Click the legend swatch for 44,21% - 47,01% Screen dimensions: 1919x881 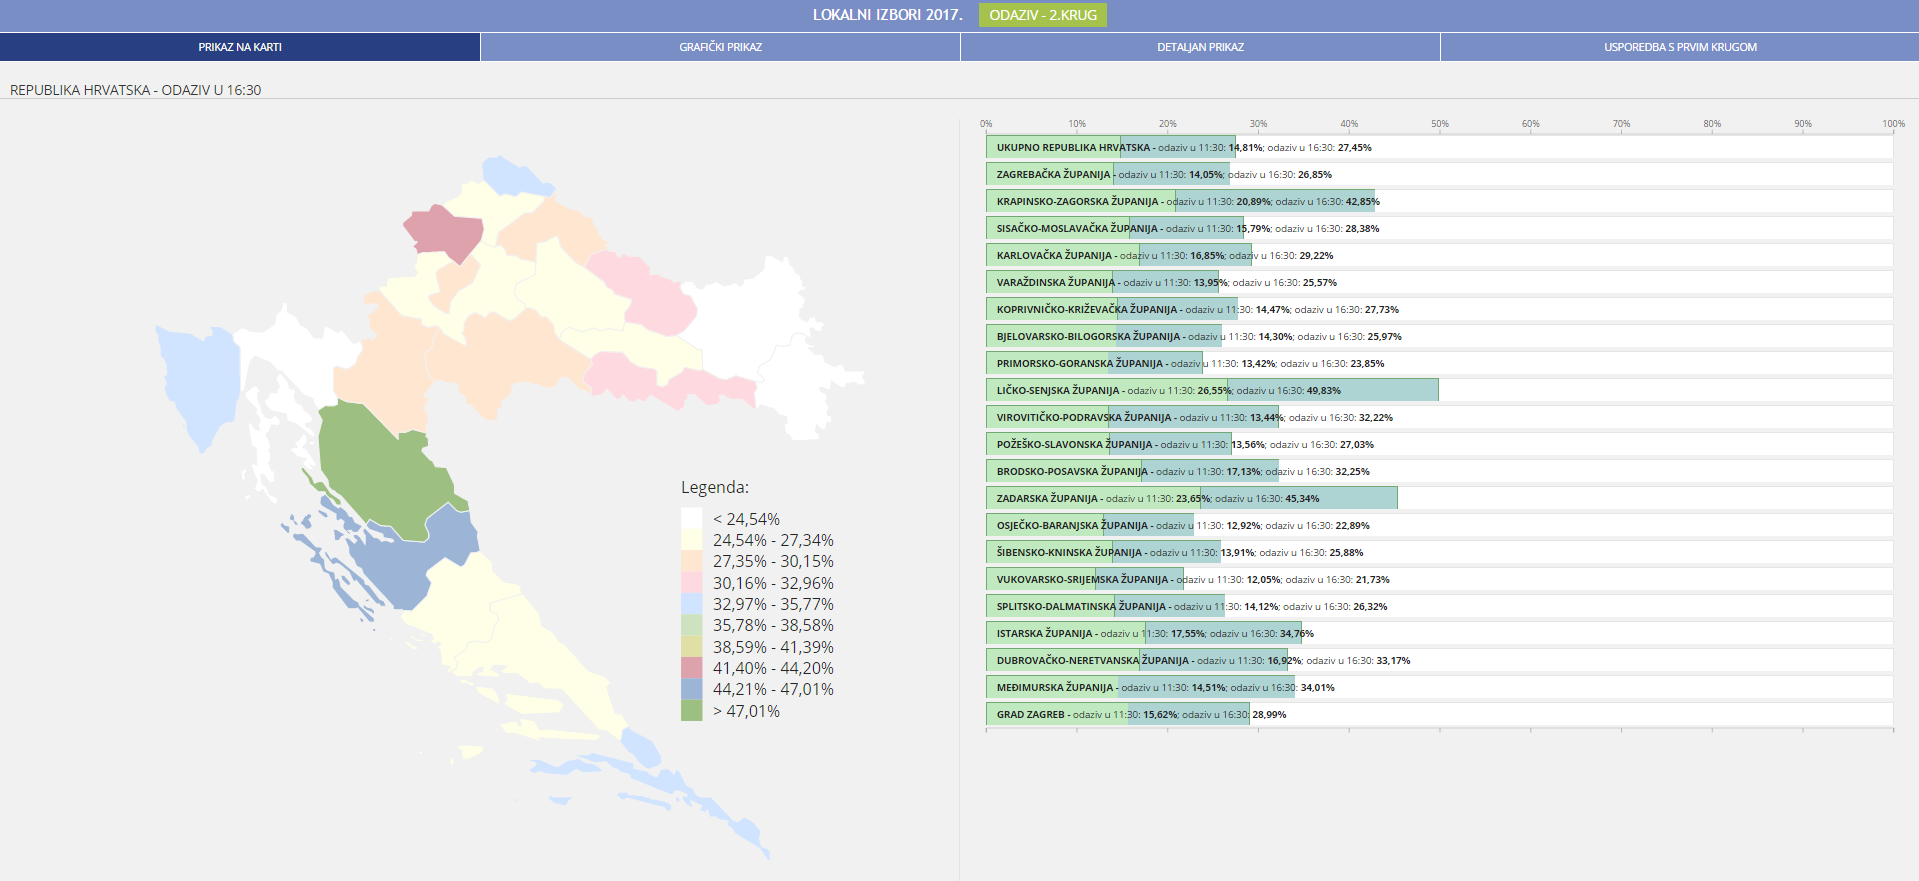tap(692, 690)
